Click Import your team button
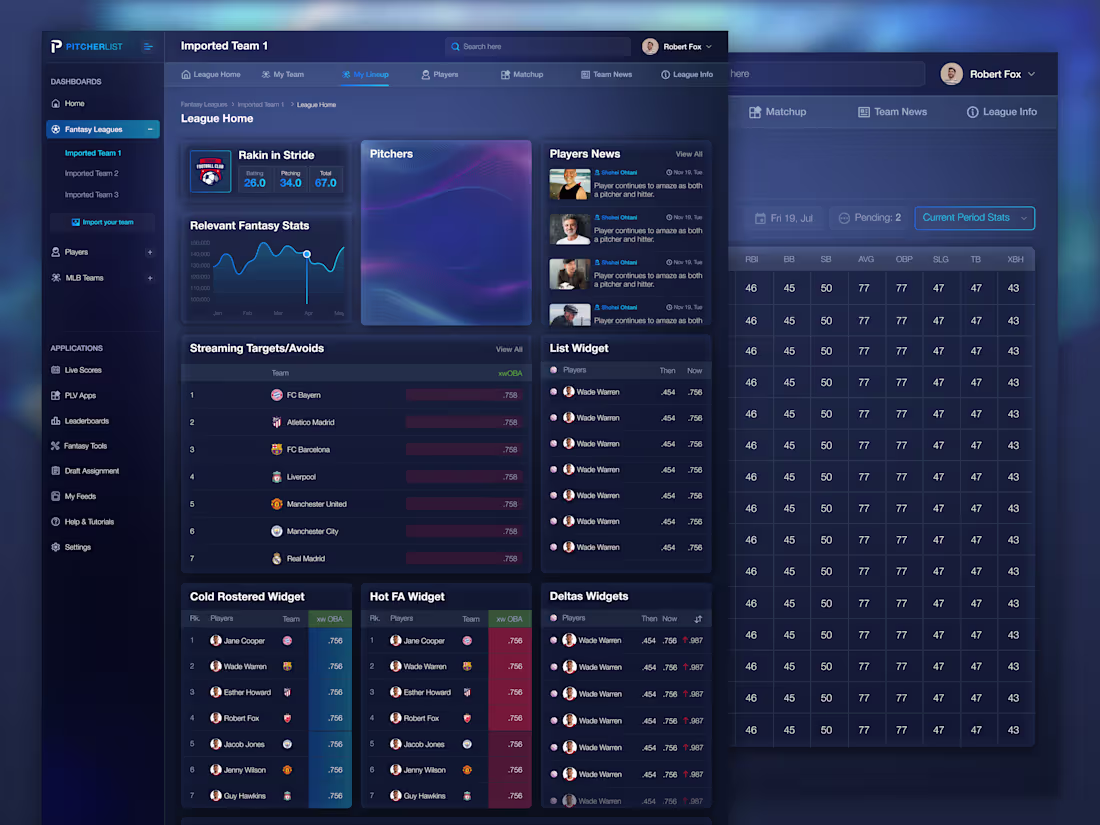Screen dimensions: 1100x825 click(x=102, y=222)
